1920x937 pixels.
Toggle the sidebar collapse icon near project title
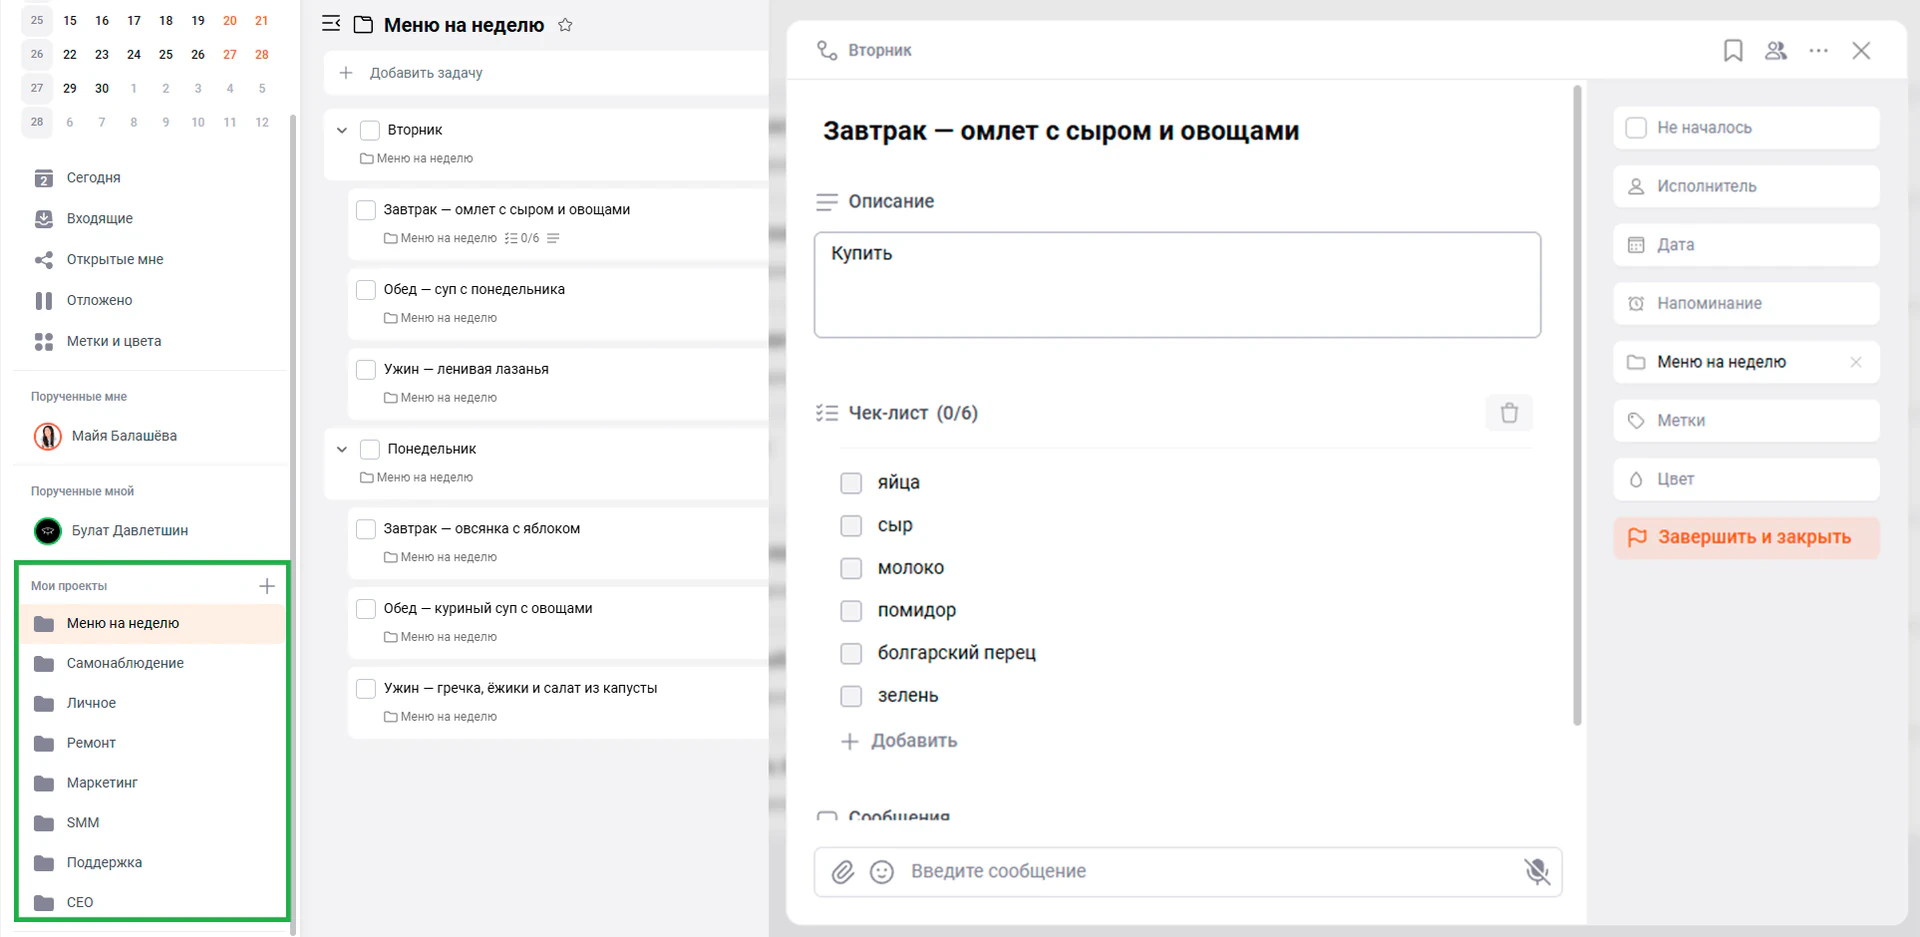[331, 24]
